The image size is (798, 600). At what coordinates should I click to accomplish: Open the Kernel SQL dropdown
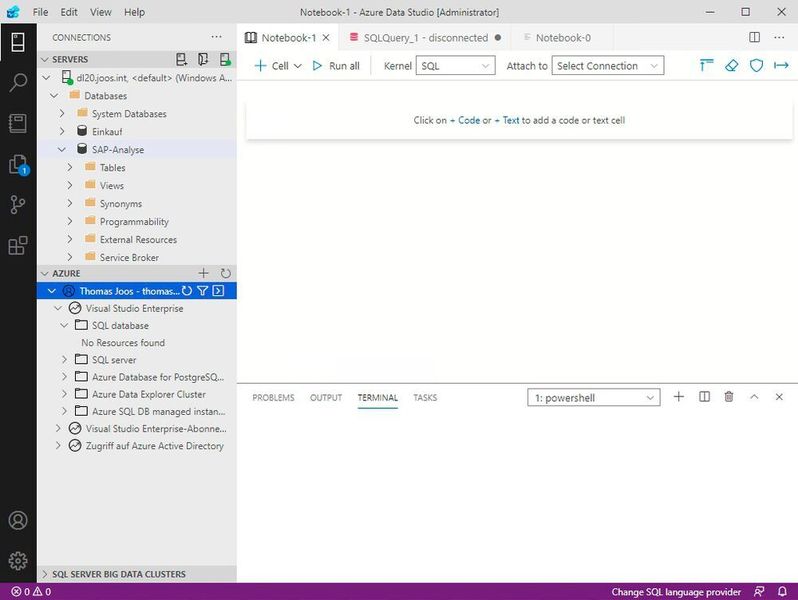coord(455,66)
